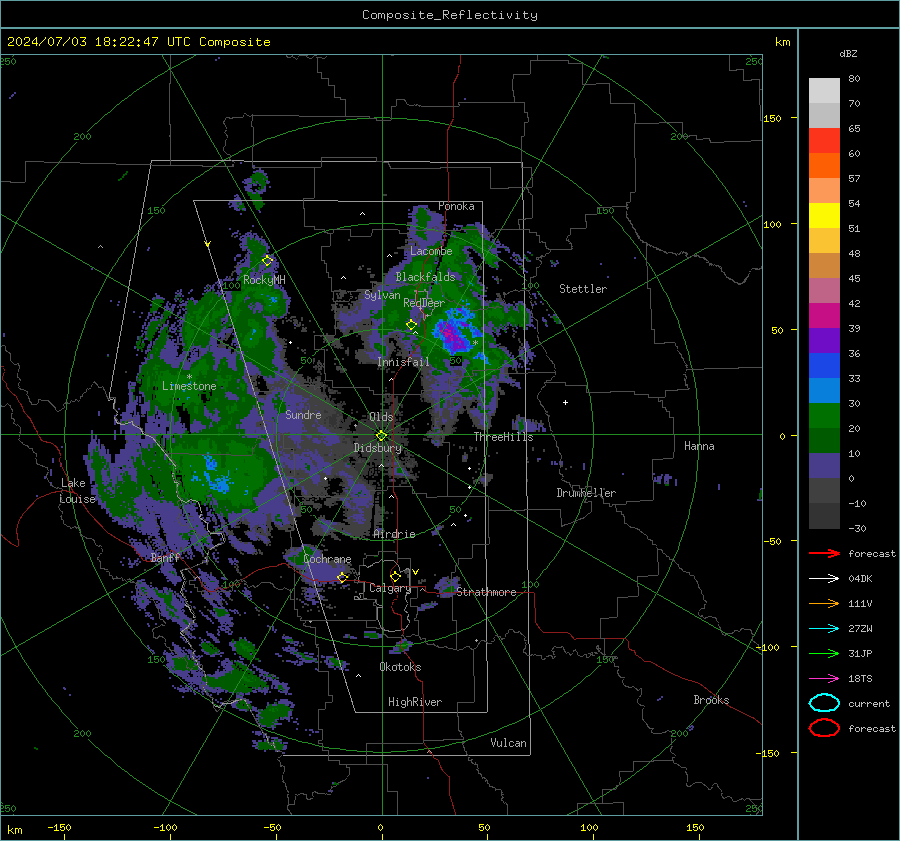The image size is (900, 841).
Task: Click the green 30 dBZ color swatch
Action: point(824,416)
